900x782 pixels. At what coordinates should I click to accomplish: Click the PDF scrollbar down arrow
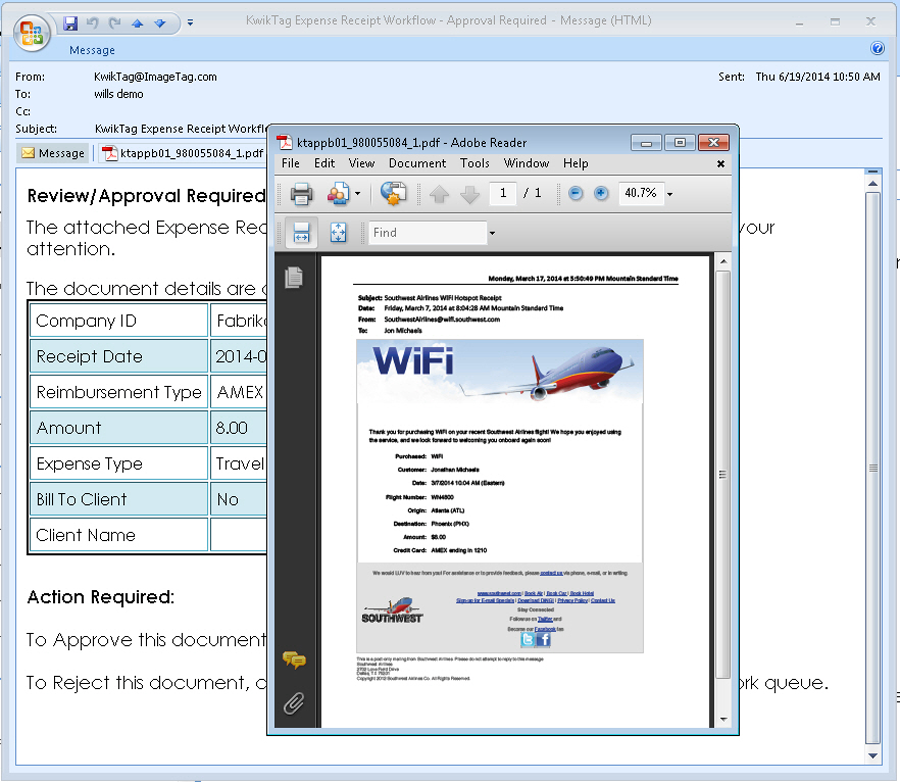[x=723, y=719]
